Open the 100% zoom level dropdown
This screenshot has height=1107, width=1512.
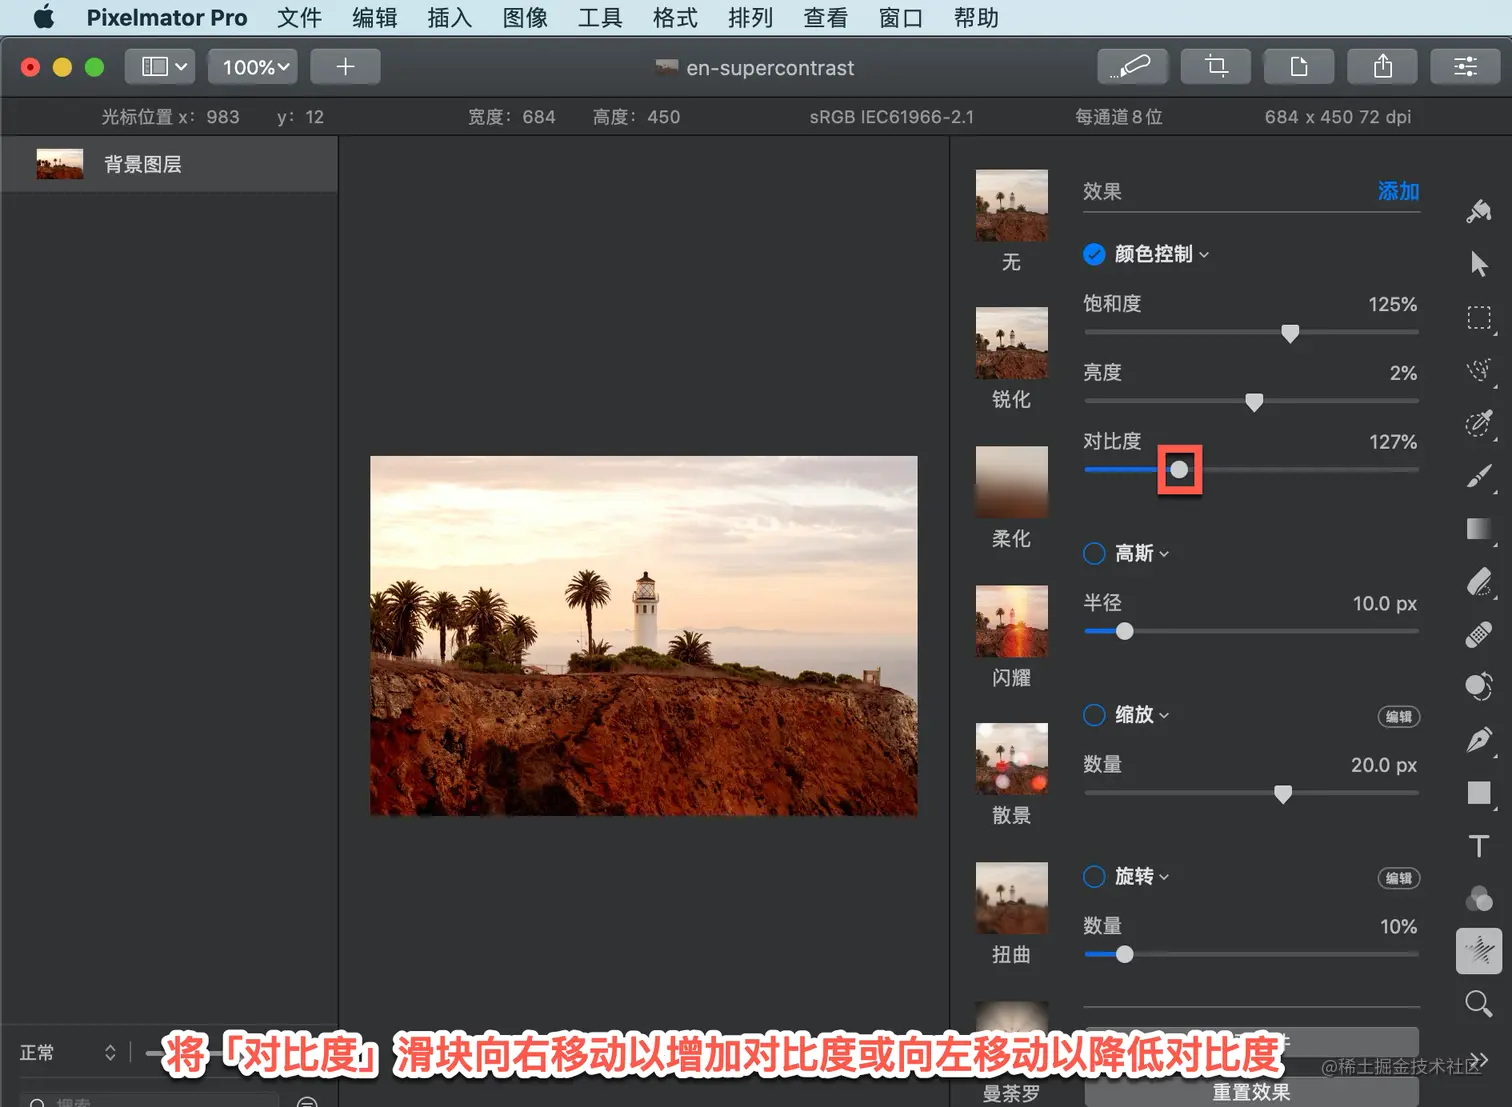click(x=255, y=67)
